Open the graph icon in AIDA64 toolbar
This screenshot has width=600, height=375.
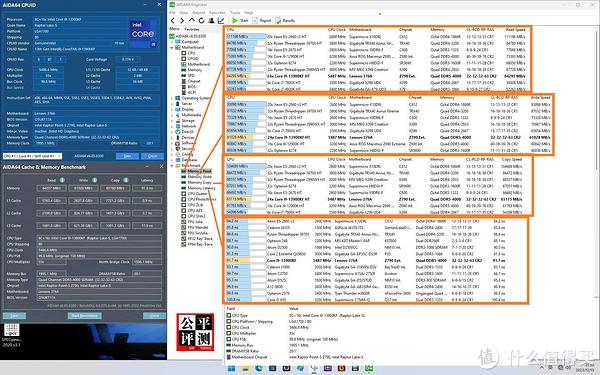click(221, 21)
